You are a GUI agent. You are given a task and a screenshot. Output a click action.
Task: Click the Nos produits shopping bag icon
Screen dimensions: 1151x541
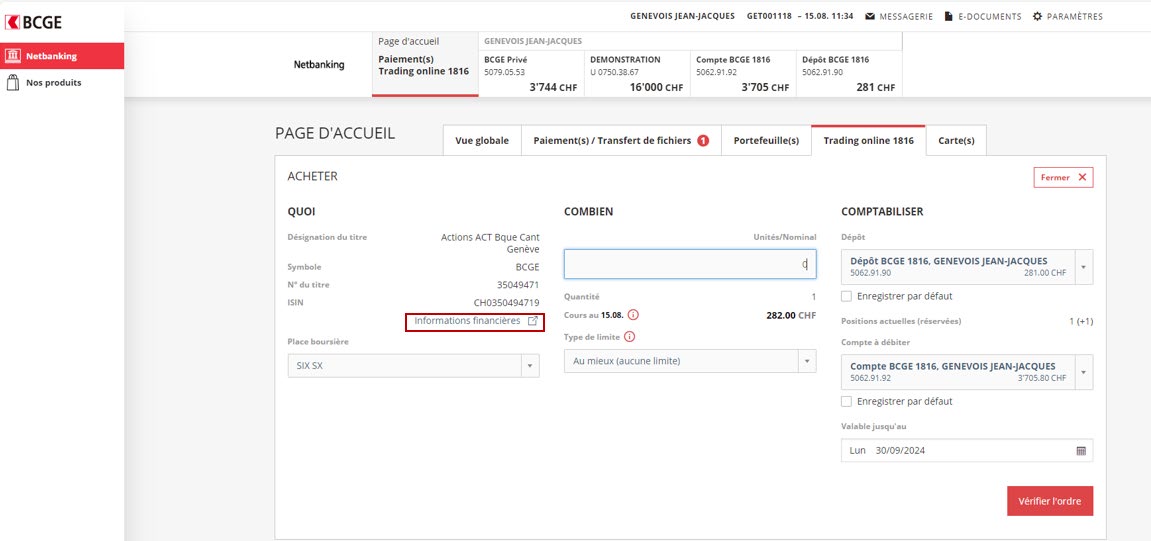click(12, 83)
